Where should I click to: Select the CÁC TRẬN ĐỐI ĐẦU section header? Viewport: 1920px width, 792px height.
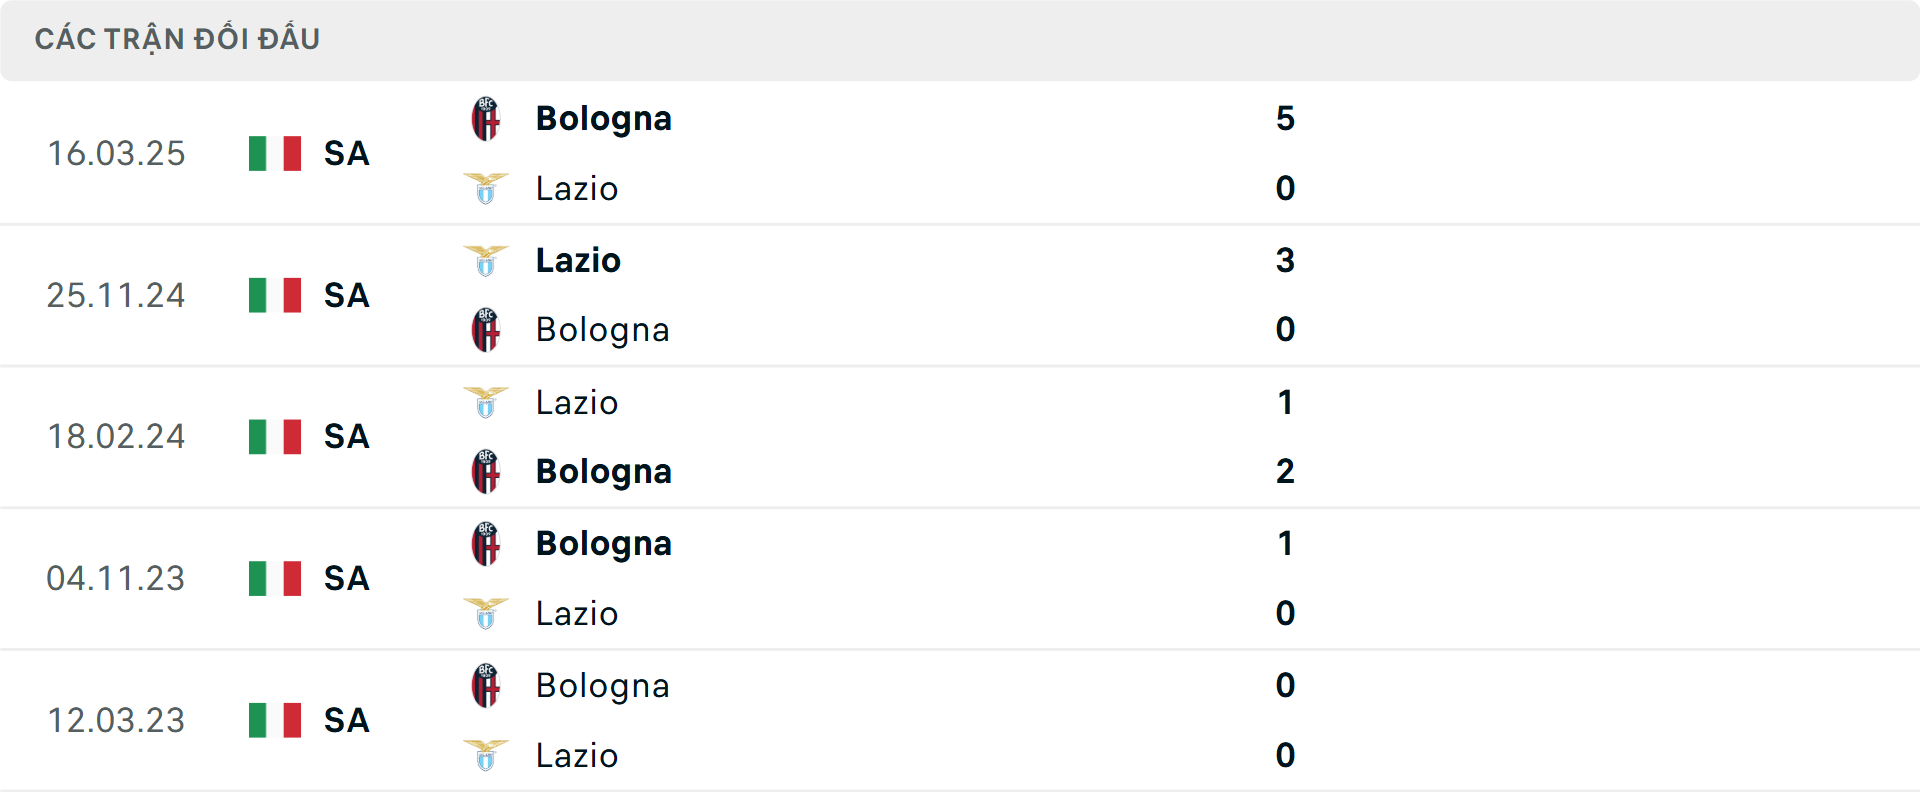(x=178, y=38)
